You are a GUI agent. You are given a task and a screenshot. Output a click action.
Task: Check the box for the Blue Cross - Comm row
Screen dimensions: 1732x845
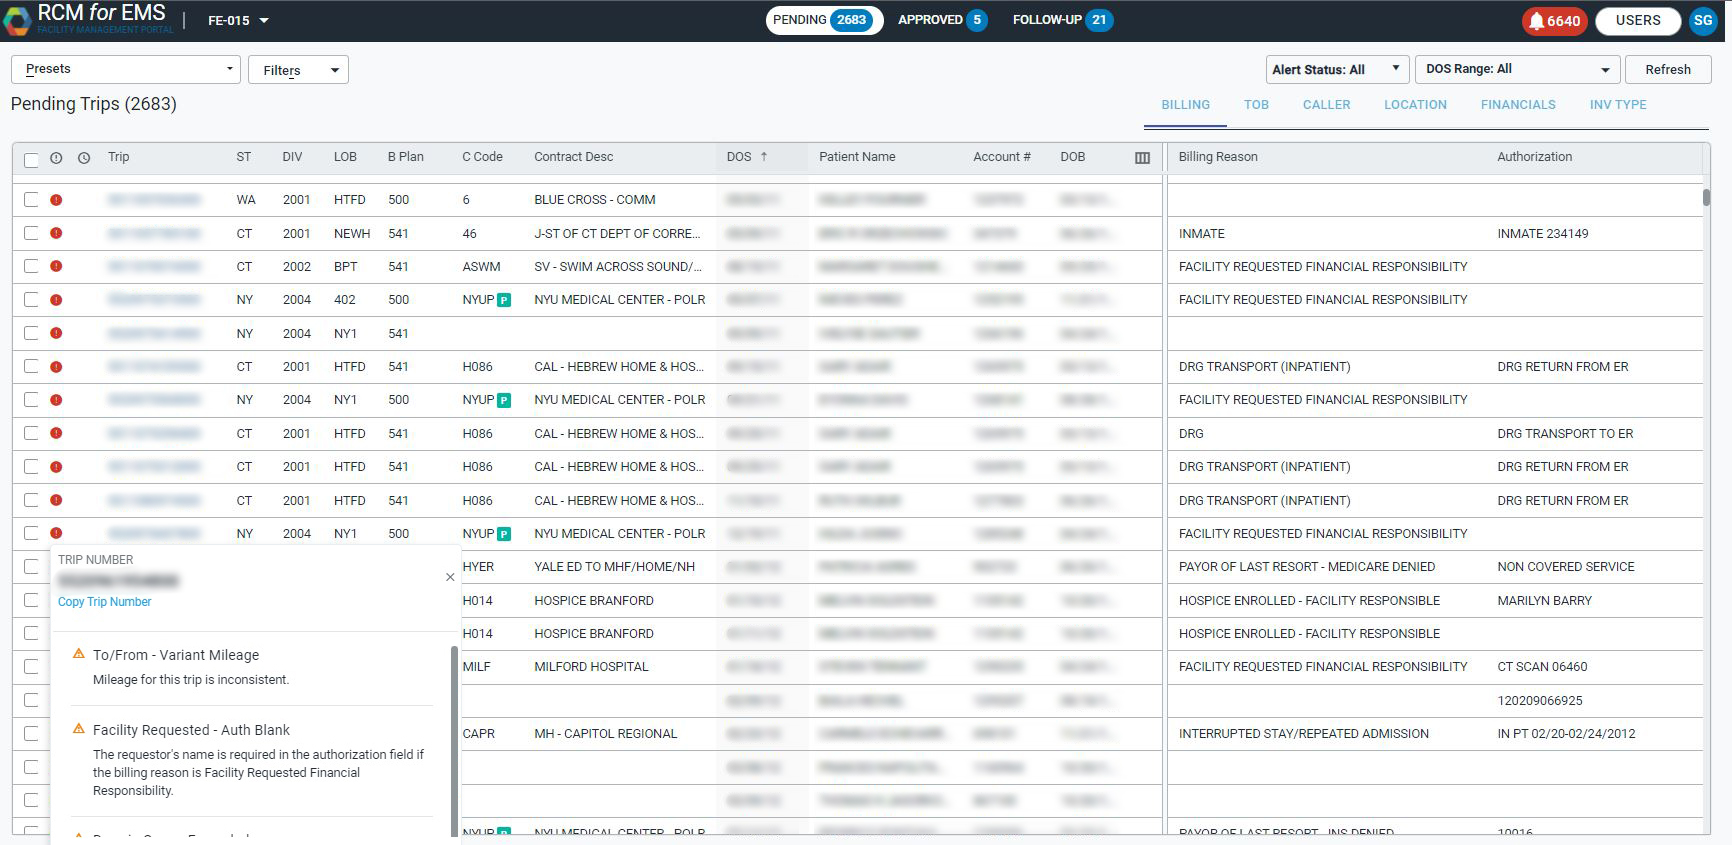coord(31,200)
